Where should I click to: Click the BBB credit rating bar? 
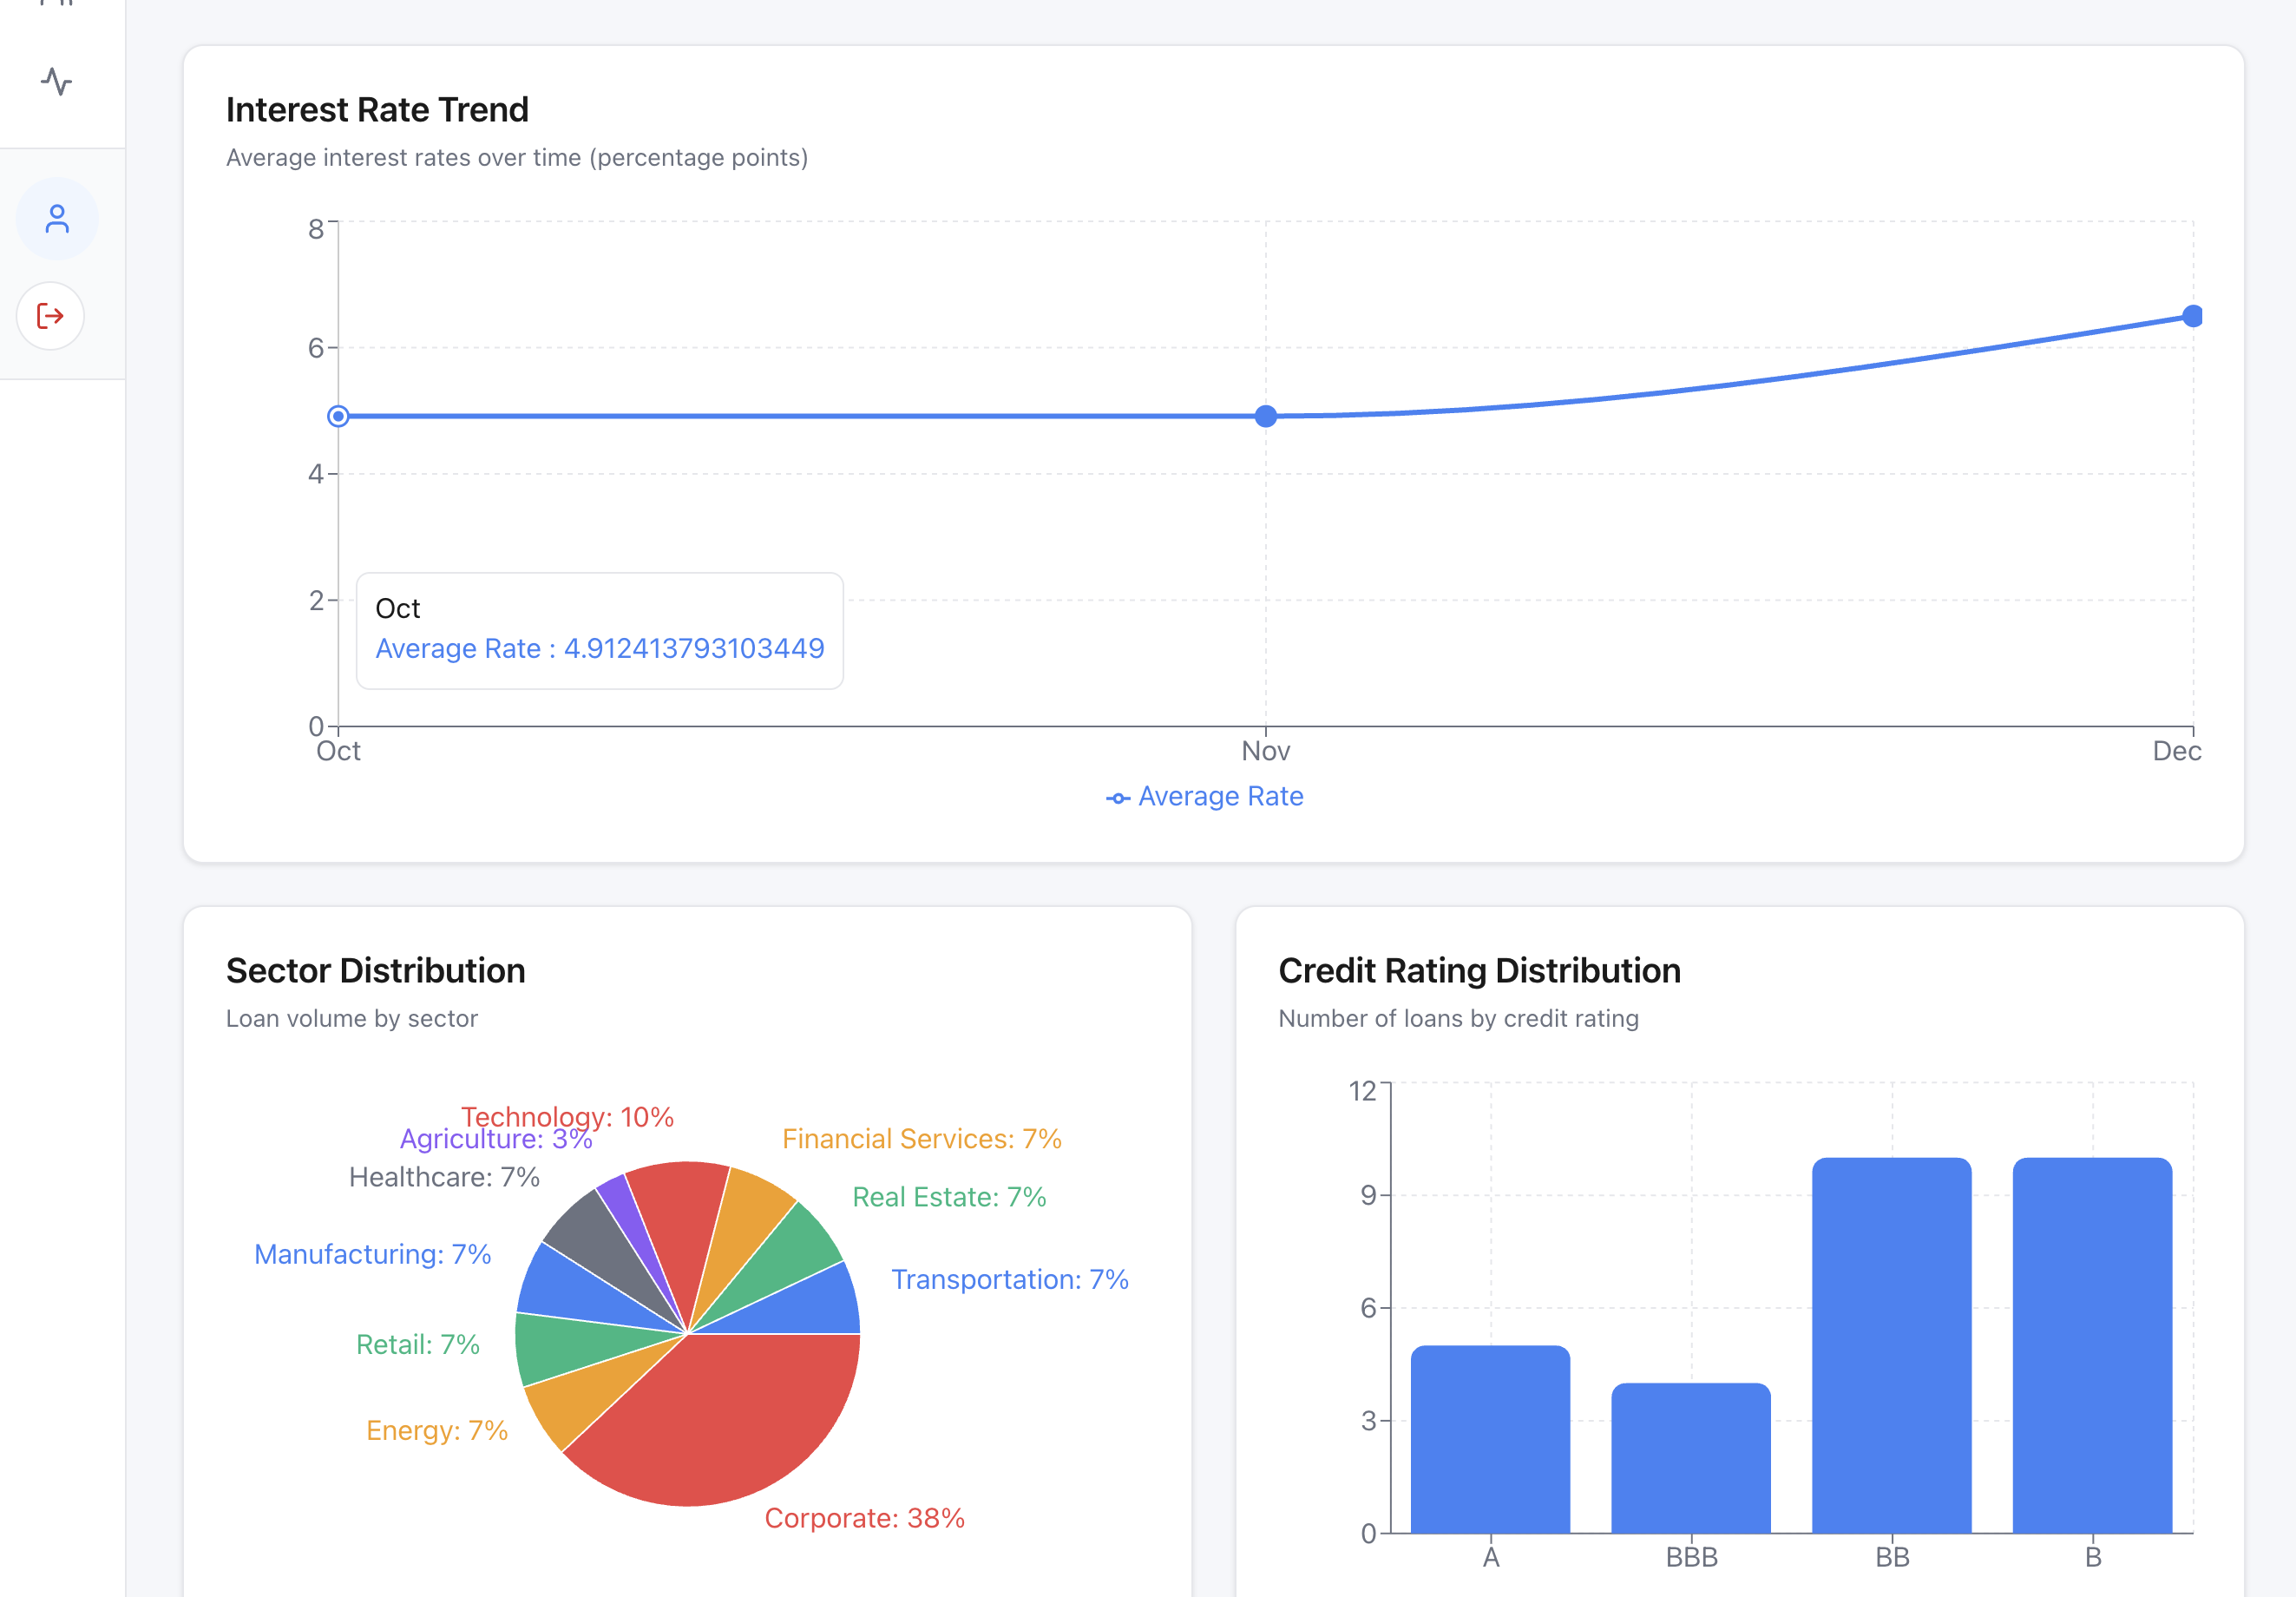pyautogui.click(x=1691, y=1458)
